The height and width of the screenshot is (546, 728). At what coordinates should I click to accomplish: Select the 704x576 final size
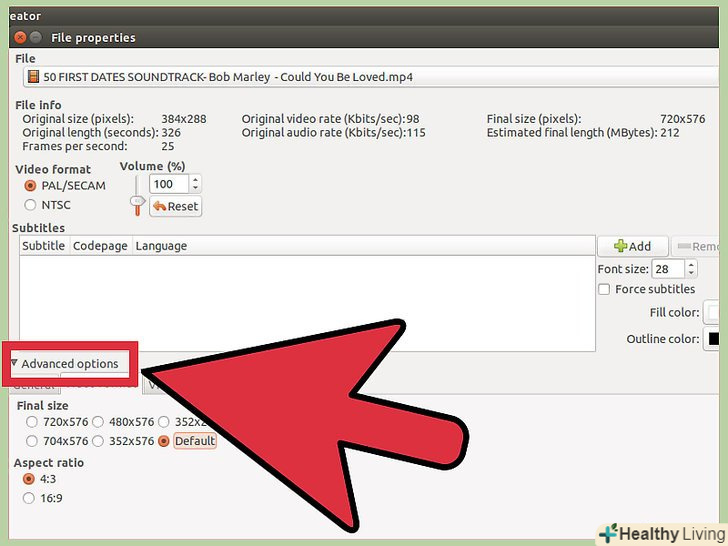coord(32,441)
